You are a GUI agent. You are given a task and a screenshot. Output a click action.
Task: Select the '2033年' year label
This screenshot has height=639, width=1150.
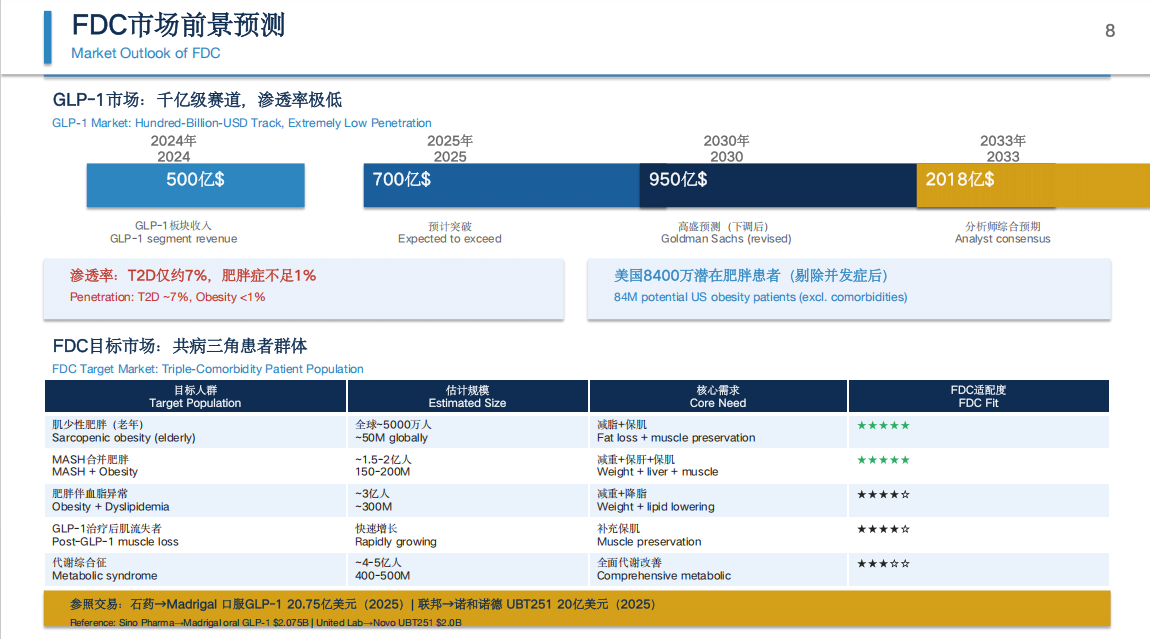click(1003, 141)
